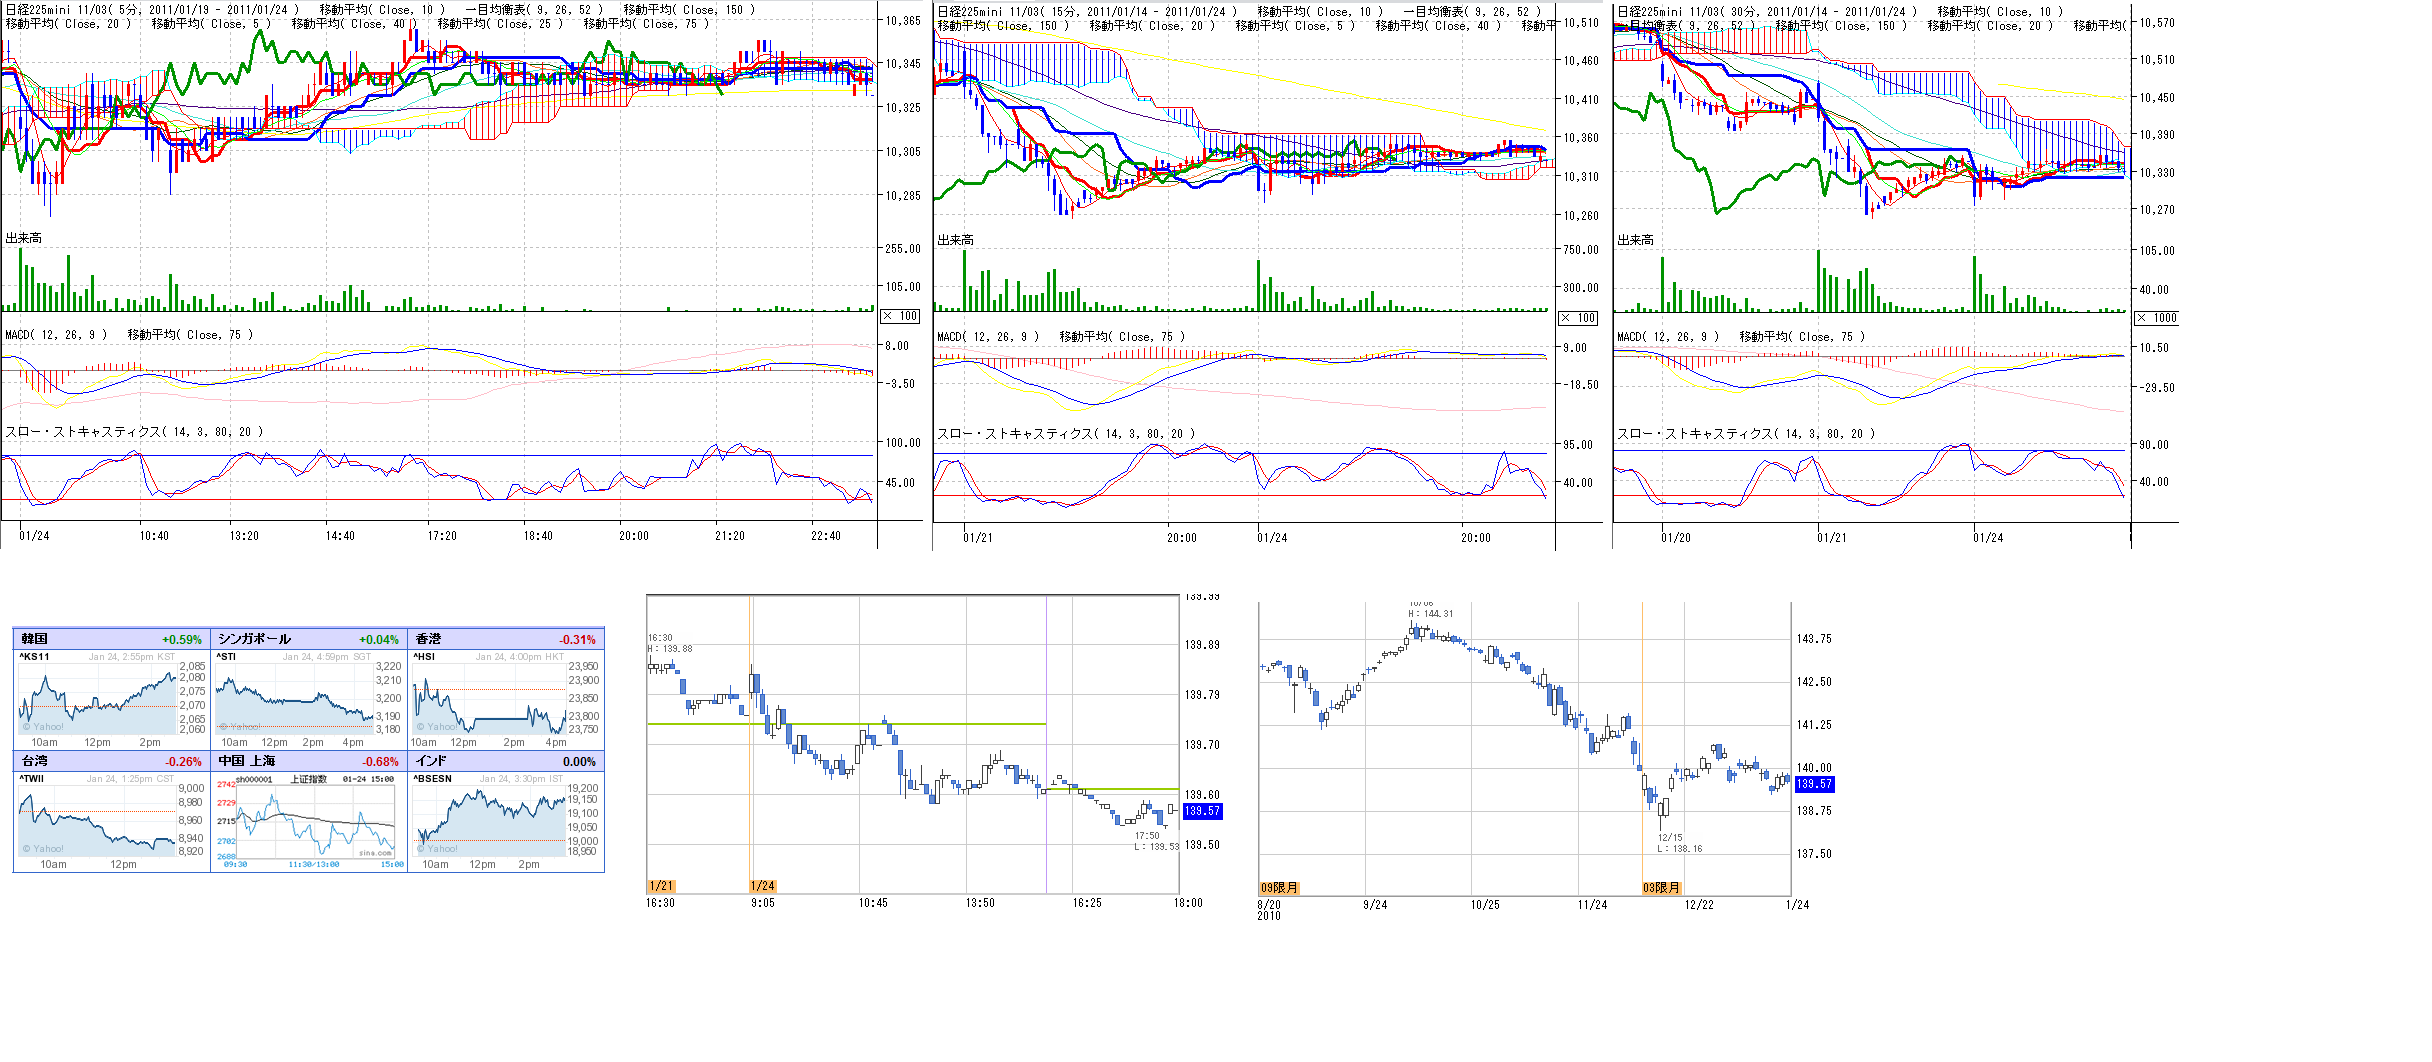Screen dimensions: 2432x1062
Task: Click the ×1000 volume scale box on 30-minute chart
Action: click(x=2156, y=318)
